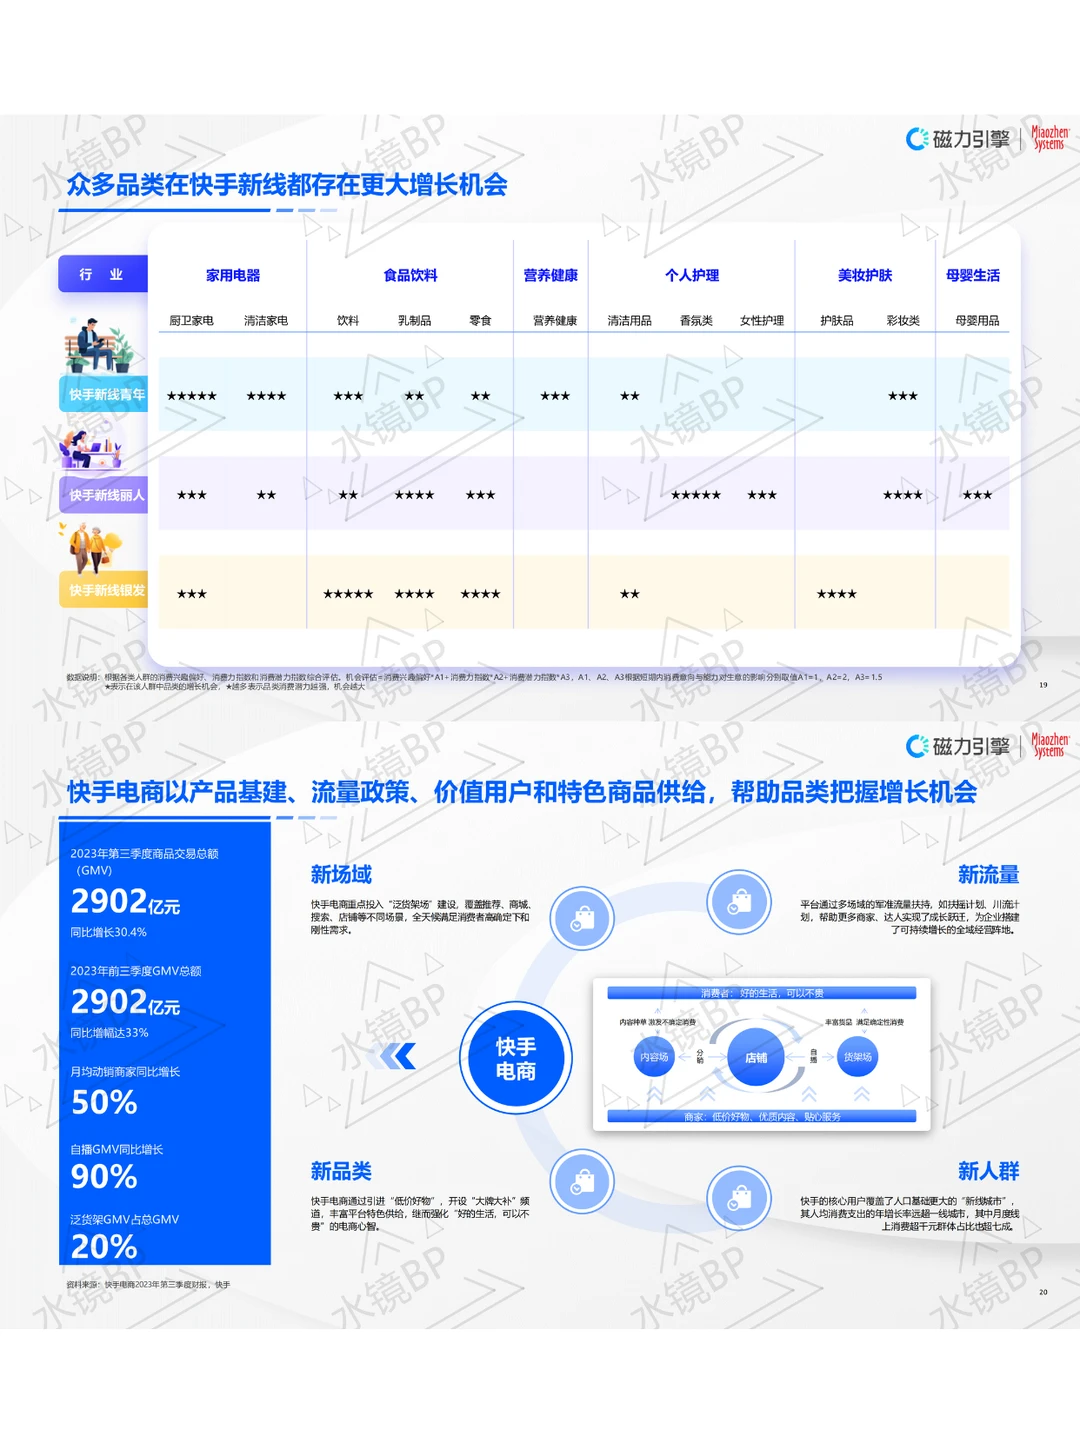Click the 彩妆类 subcategory label
The height and width of the screenshot is (1443, 1080).
pyautogui.click(x=903, y=321)
